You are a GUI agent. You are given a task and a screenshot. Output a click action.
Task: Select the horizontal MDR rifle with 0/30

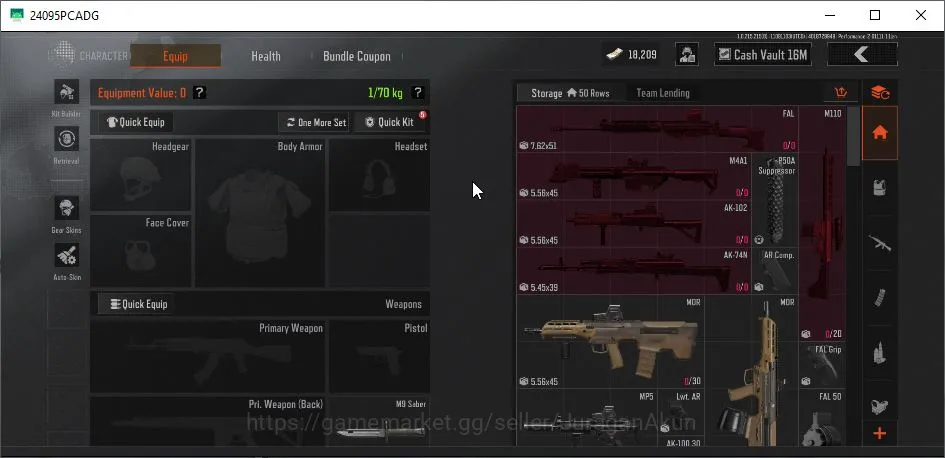click(611, 341)
